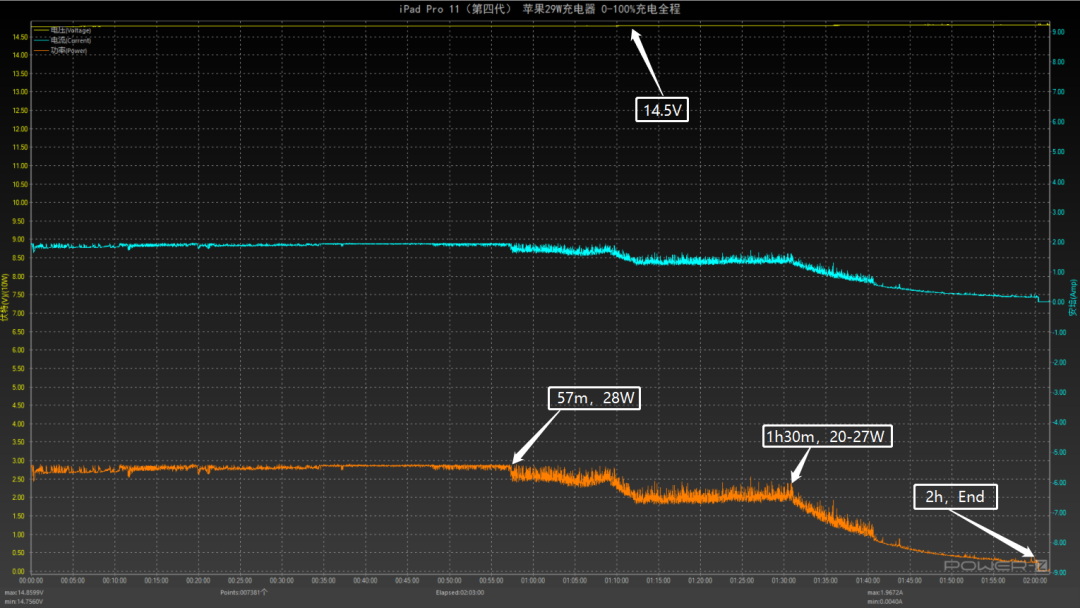Click the 00:45:00 time axis label
This screenshot has width=1080, height=608.
pos(407,580)
